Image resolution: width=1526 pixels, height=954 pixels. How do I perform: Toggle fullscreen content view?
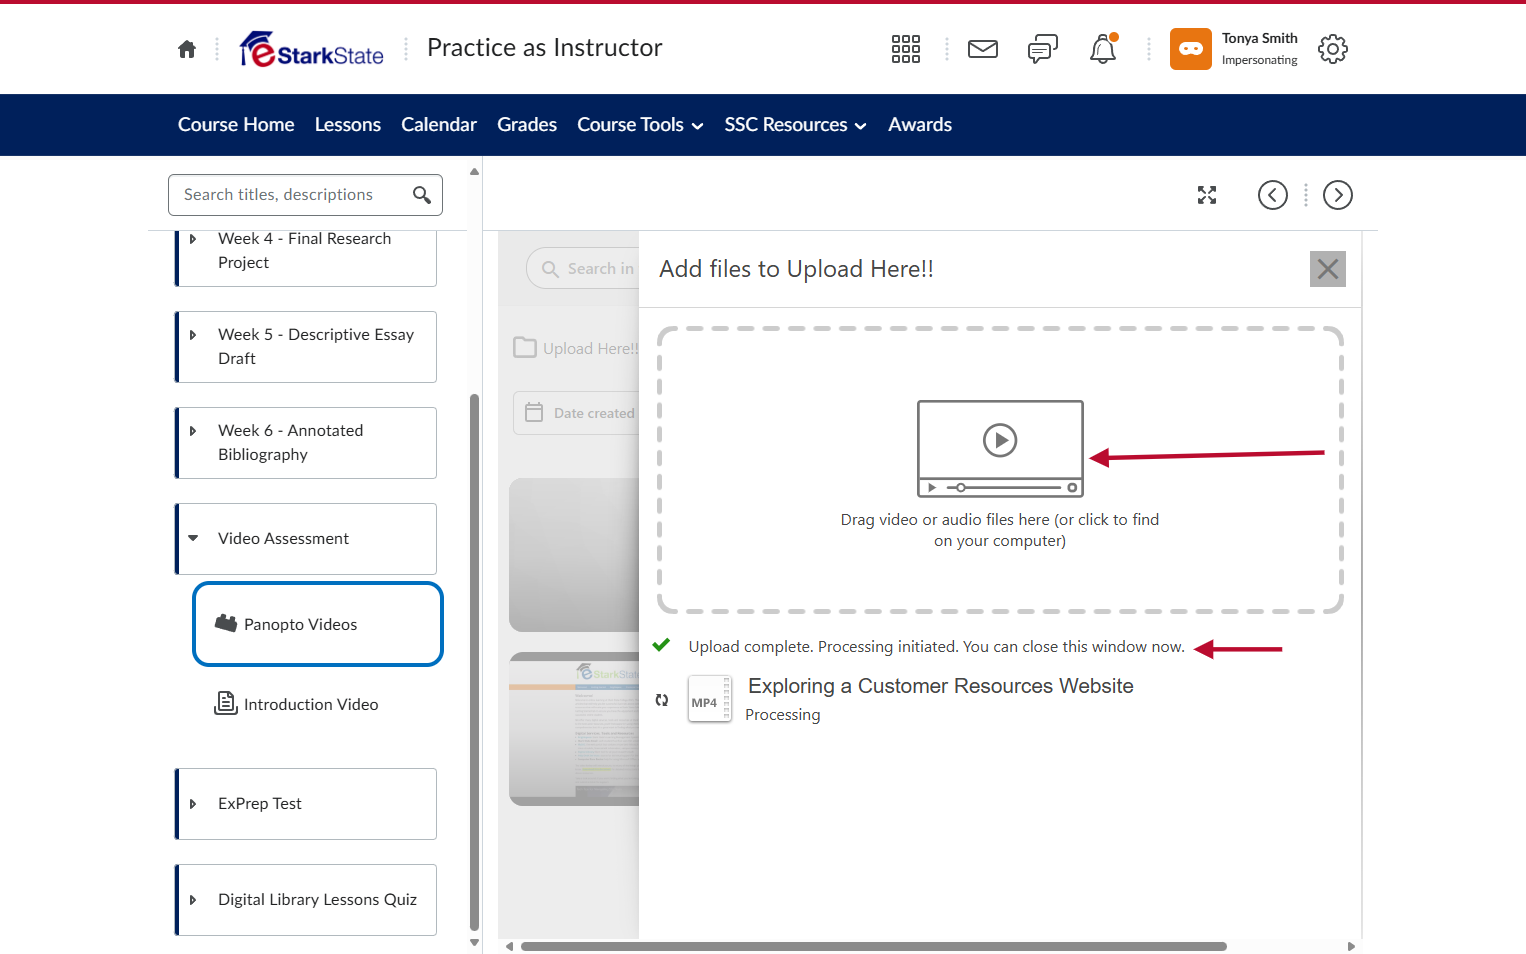click(1207, 195)
